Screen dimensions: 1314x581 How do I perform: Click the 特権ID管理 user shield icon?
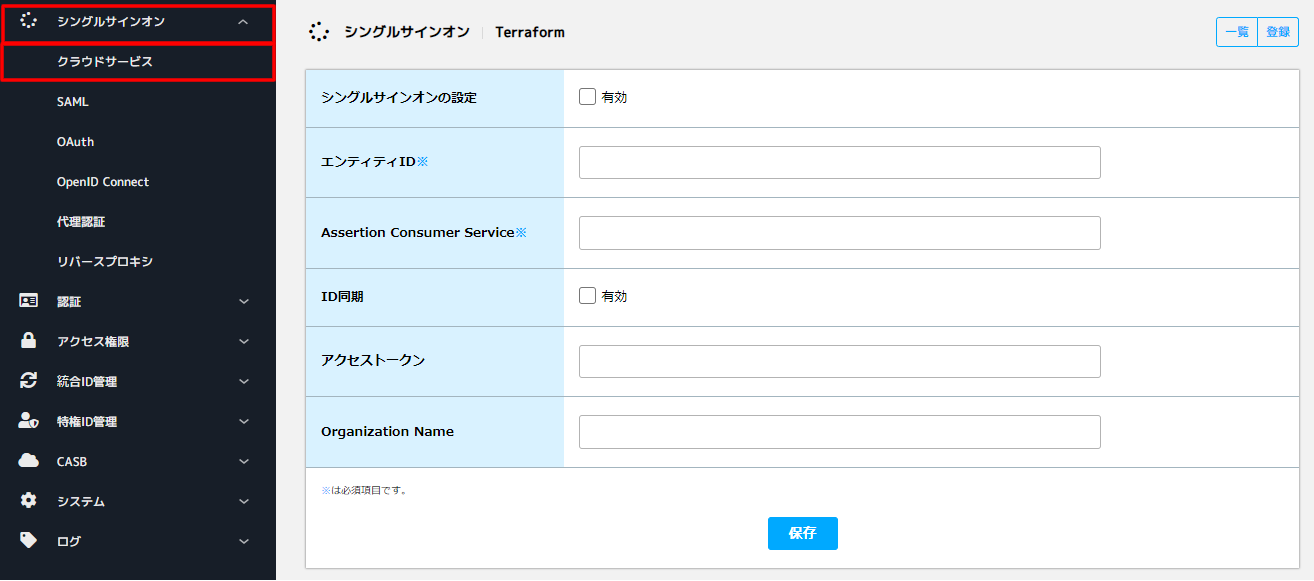pos(29,421)
